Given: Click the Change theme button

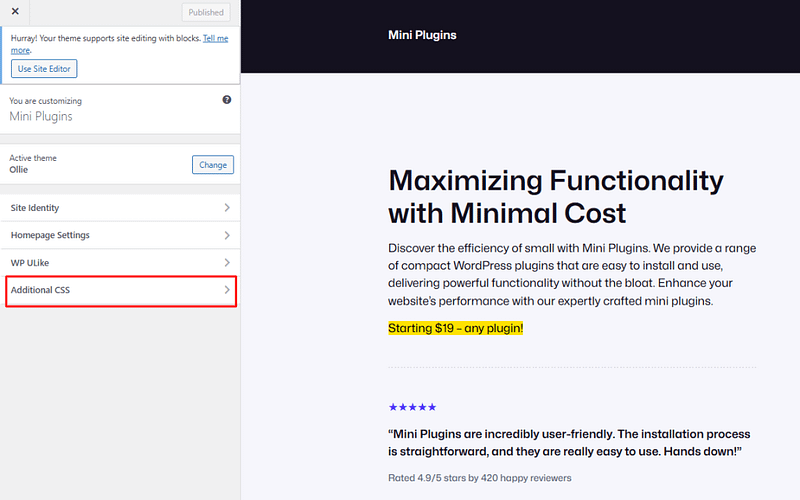Looking at the screenshot, I should (213, 165).
